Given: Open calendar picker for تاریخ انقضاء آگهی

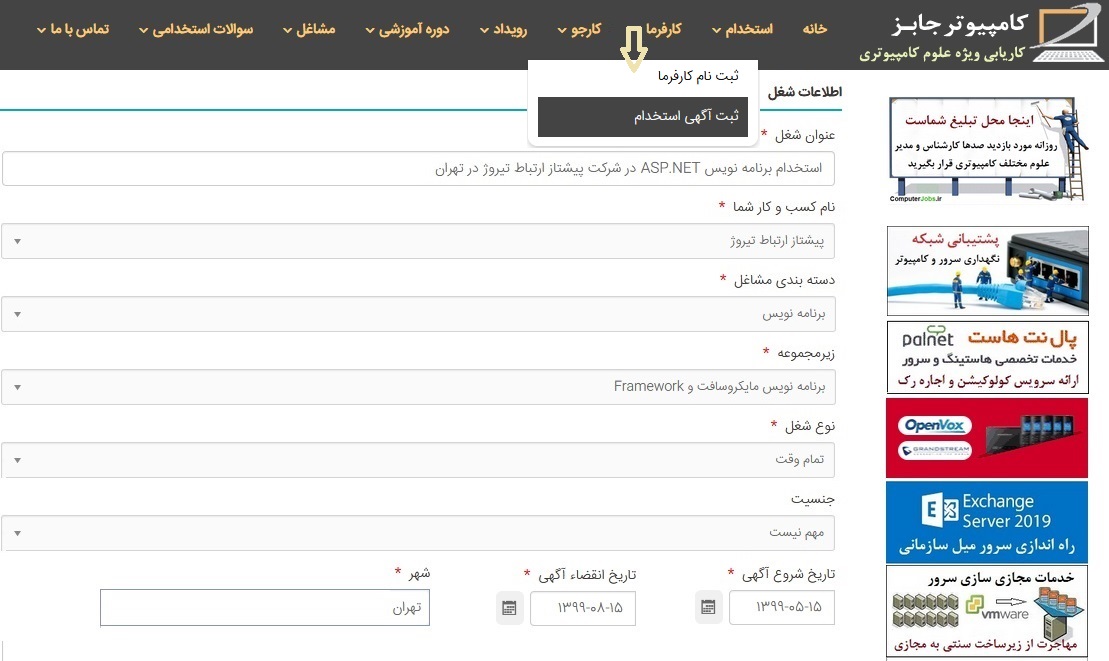Looking at the screenshot, I should coord(509,608).
